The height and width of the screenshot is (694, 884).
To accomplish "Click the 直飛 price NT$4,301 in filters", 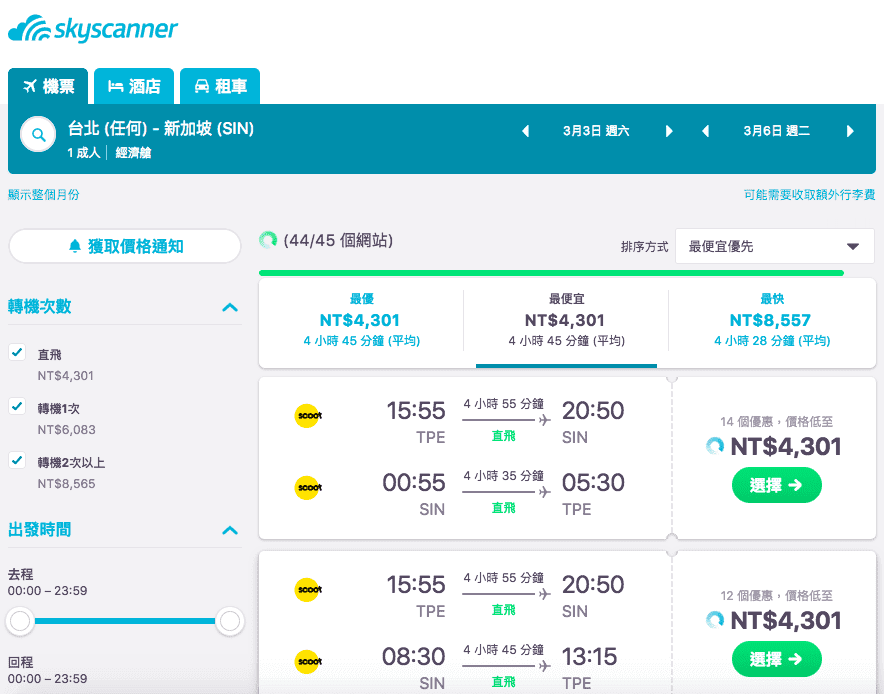I will [65, 376].
